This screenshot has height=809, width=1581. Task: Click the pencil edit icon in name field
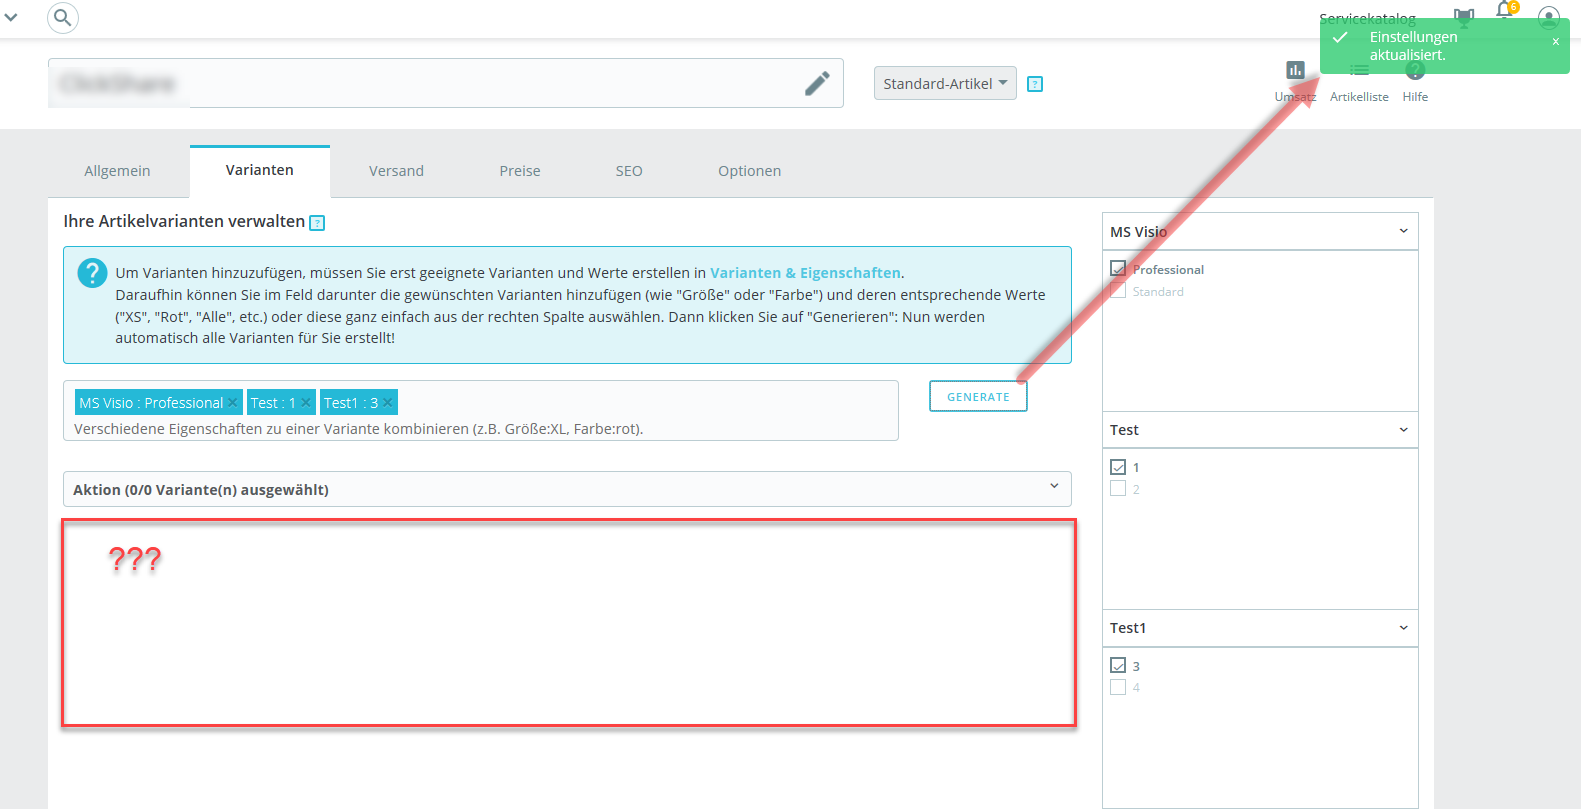click(817, 83)
